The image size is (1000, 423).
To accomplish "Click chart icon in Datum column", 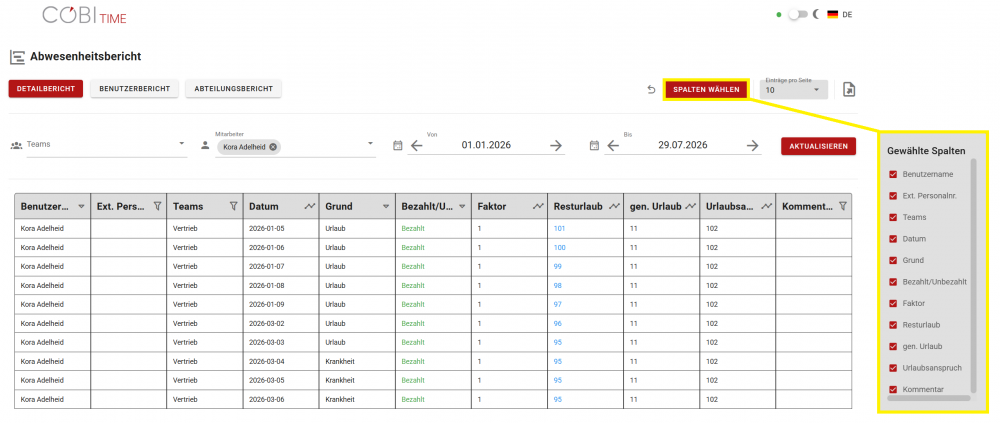I will 310,206.
